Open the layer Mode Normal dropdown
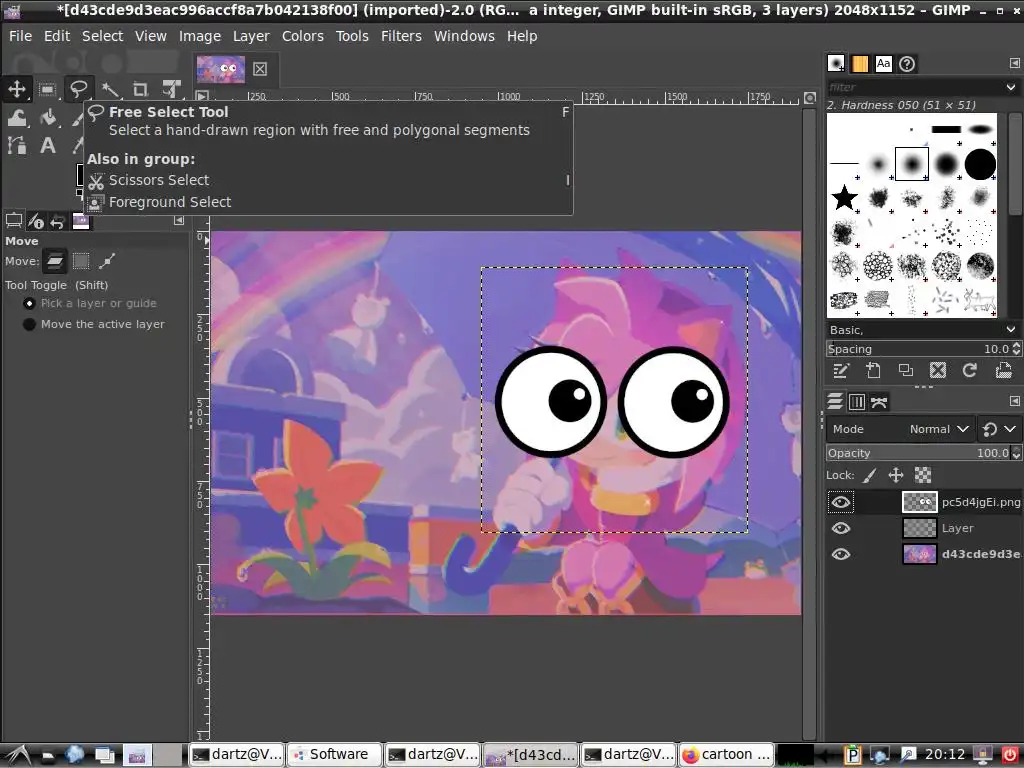 900,429
